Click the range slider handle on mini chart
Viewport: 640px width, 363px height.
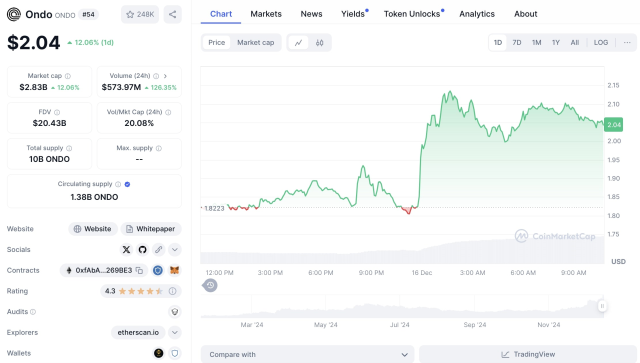pos(602,306)
